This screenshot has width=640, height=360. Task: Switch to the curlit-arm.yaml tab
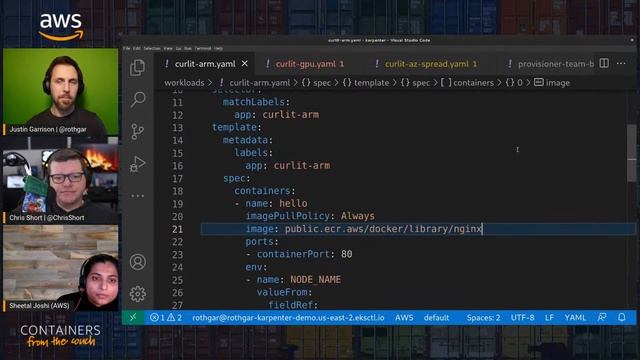pyautogui.click(x=205, y=64)
